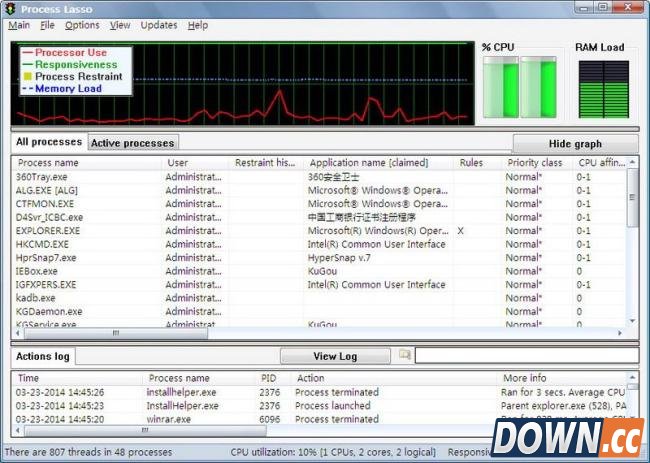Click the Process Restraint yellow legend swatch
Screen dimensions: 650x463
coord(28,76)
